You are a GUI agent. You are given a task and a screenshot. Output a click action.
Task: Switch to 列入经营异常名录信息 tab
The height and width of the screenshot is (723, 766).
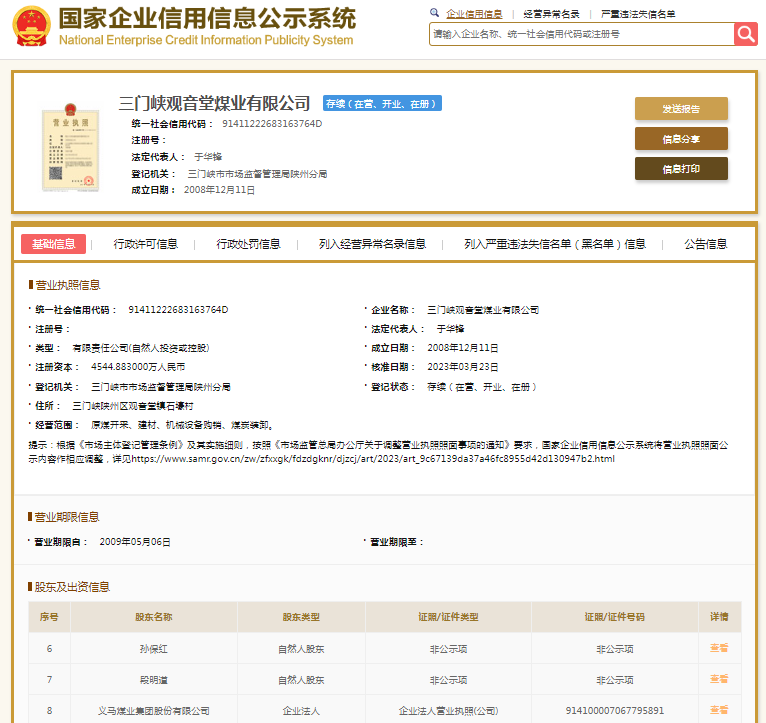click(372, 244)
